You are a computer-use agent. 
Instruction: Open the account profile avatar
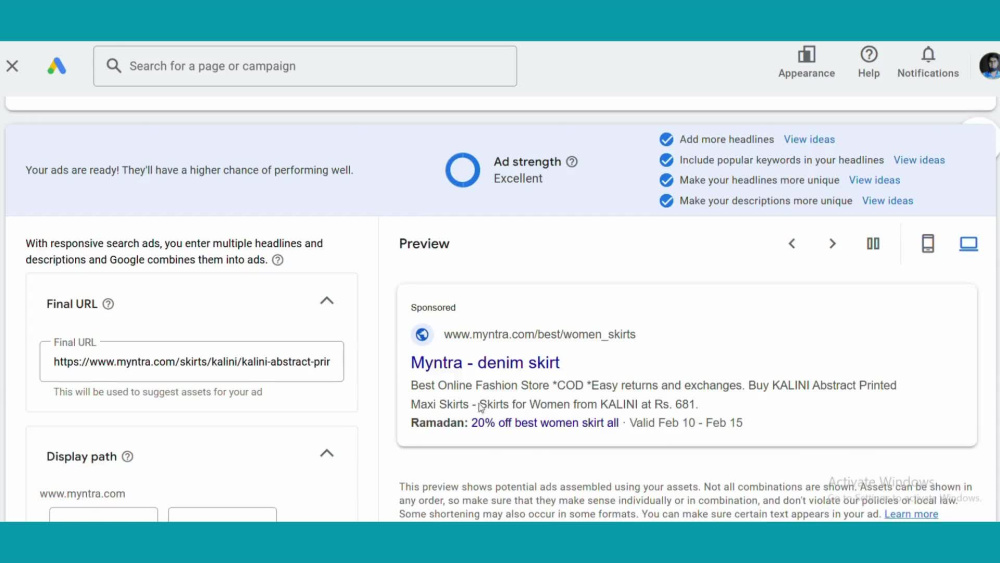point(989,66)
